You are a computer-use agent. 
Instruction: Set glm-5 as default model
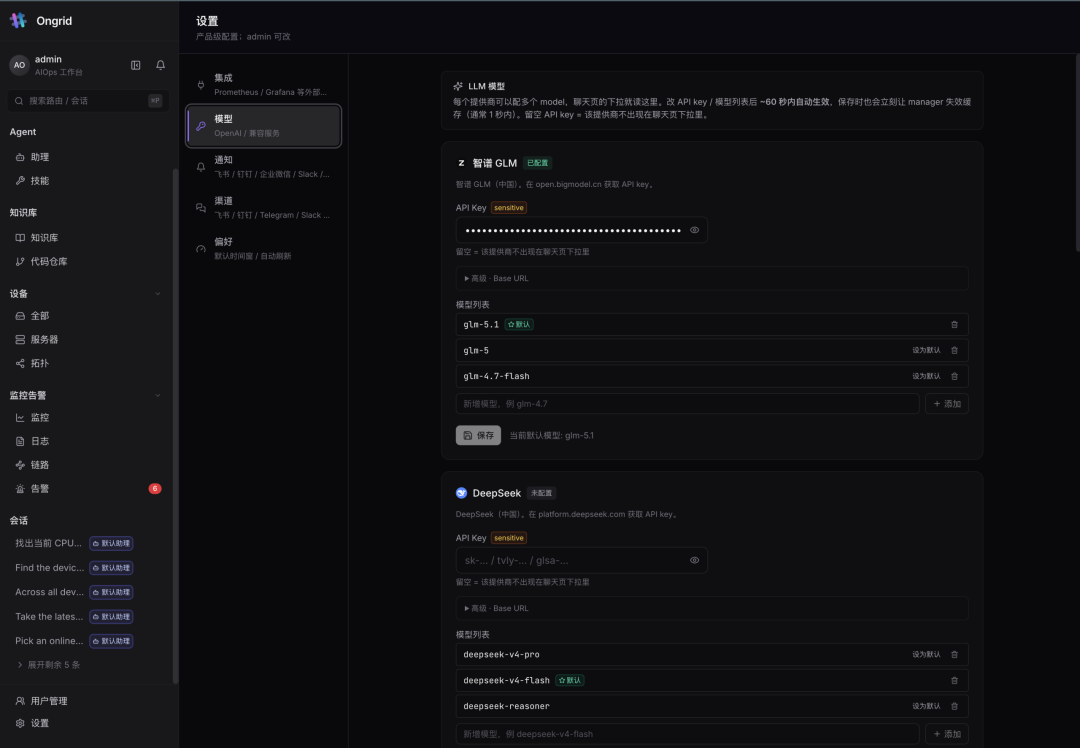tap(926, 351)
